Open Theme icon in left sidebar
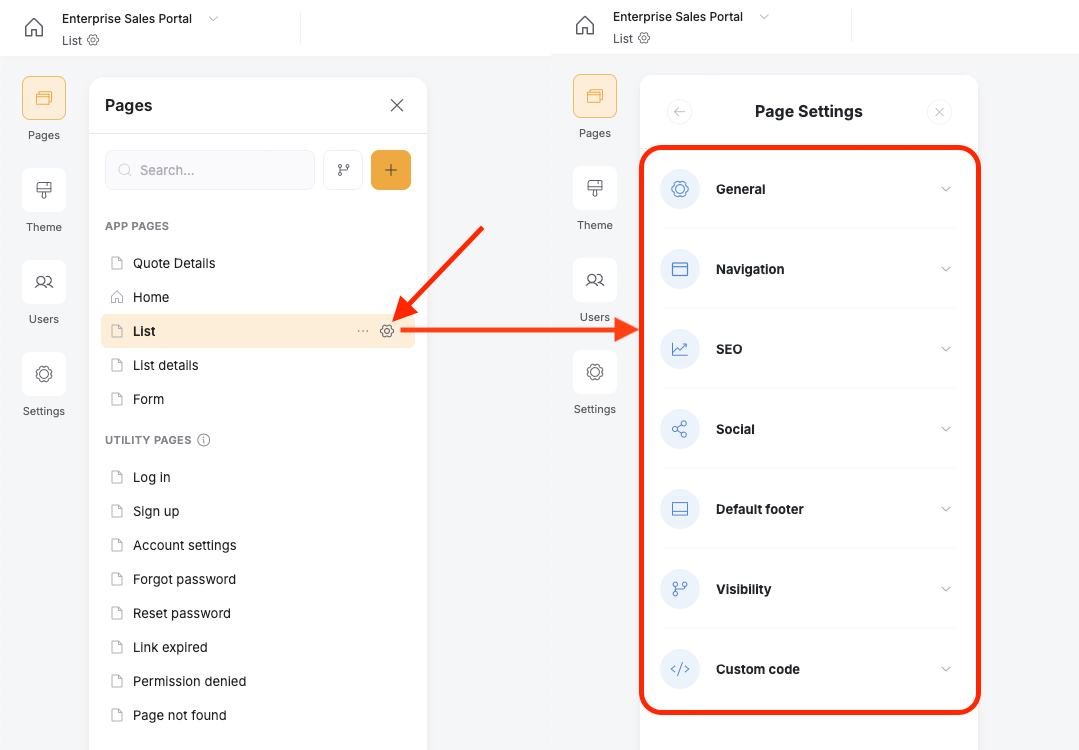1079x750 pixels. 44,190
